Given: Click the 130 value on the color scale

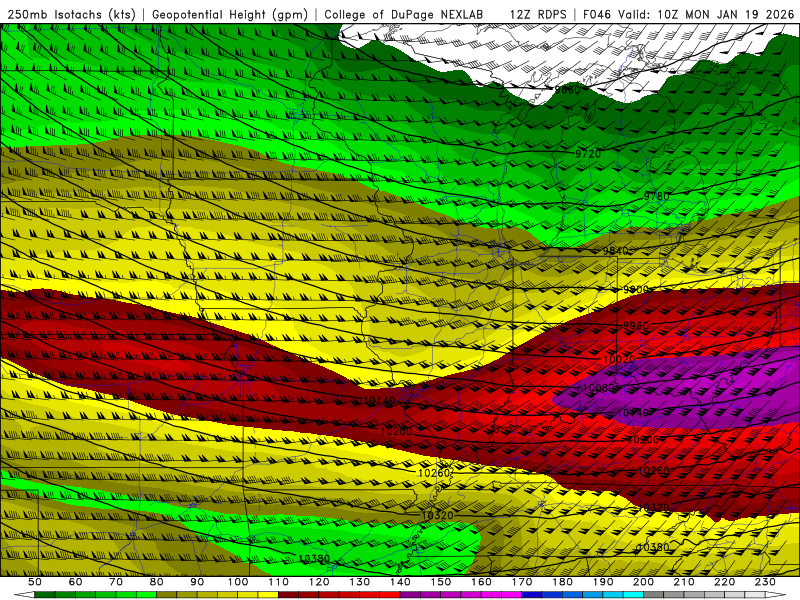Looking at the screenshot, I should click(x=360, y=582).
